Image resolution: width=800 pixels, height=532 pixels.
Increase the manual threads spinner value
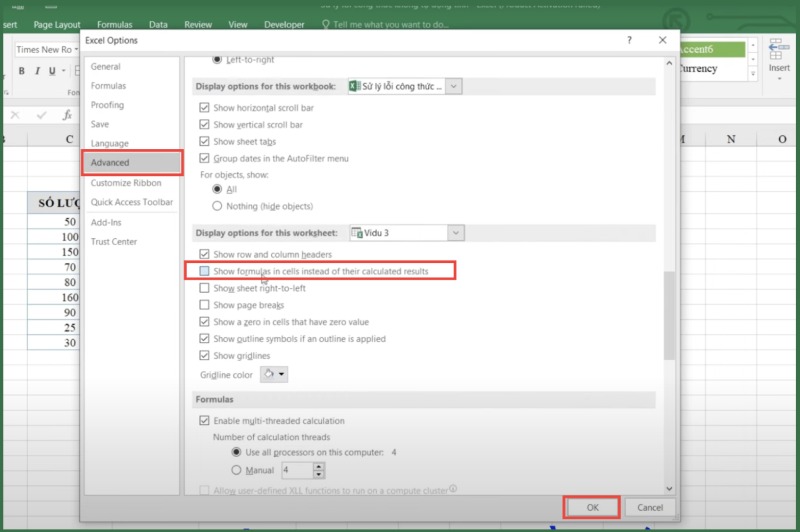point(318,466)
